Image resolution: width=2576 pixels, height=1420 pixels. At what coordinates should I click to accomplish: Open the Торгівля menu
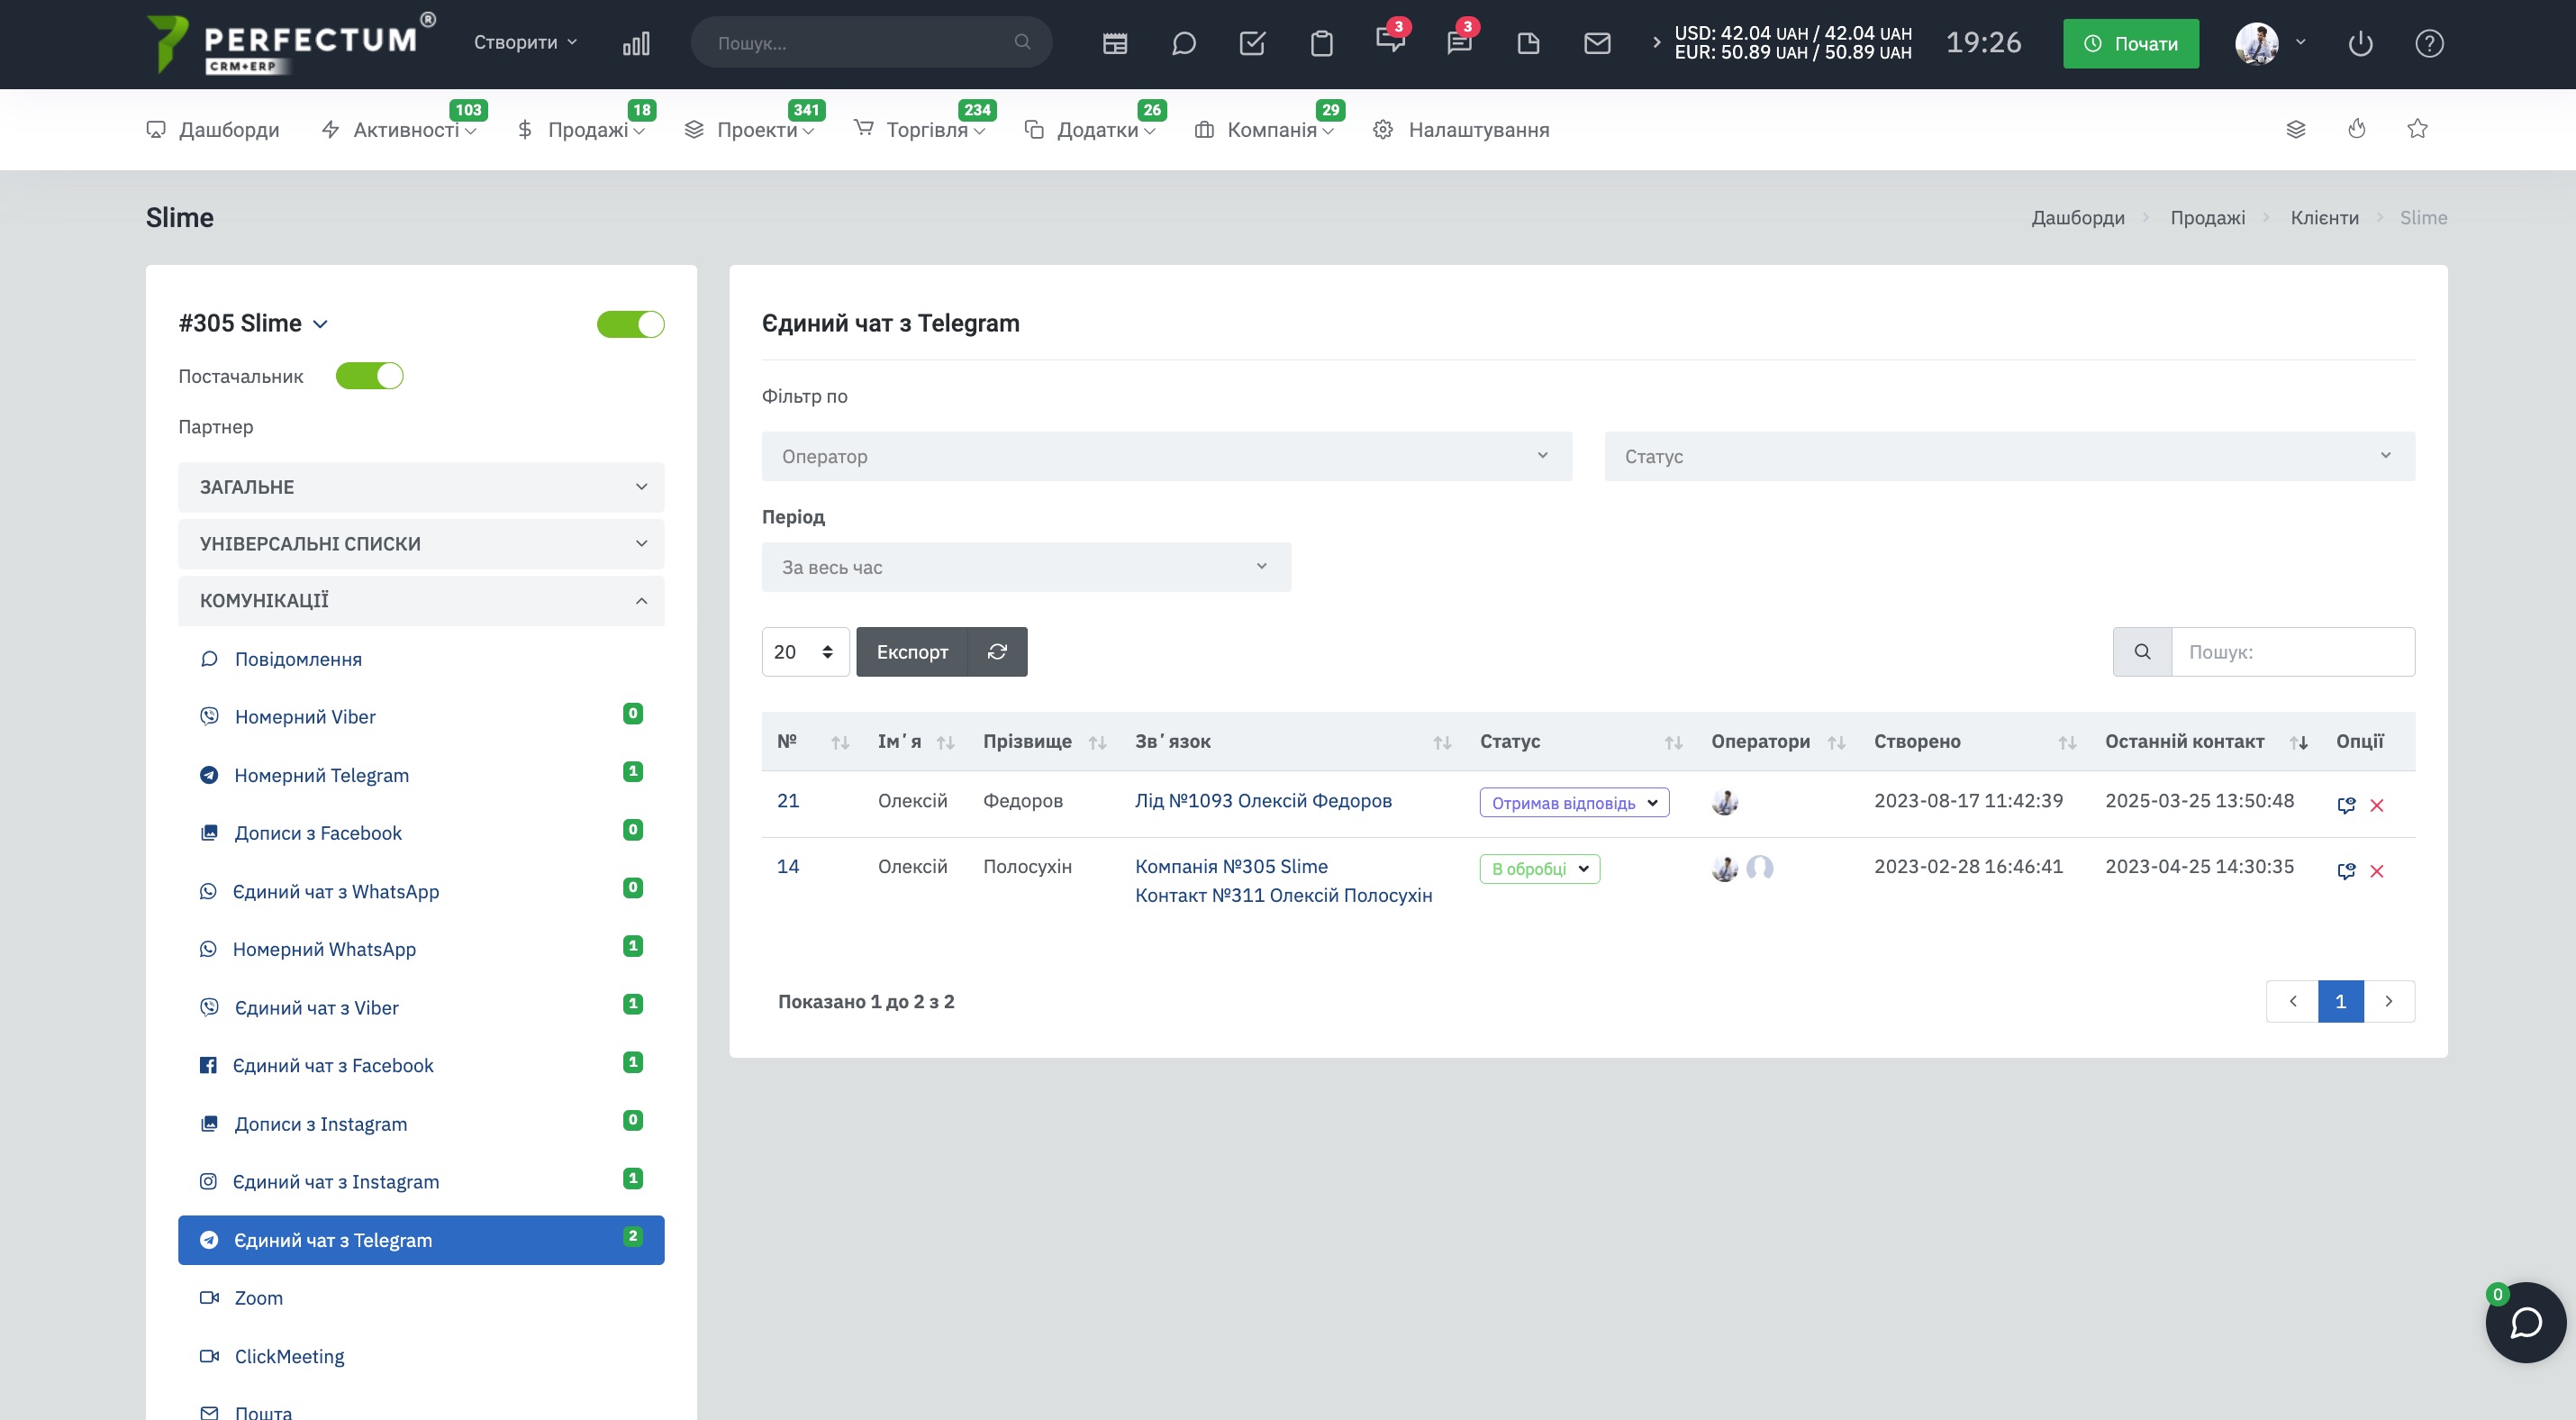tap(919, 130)
